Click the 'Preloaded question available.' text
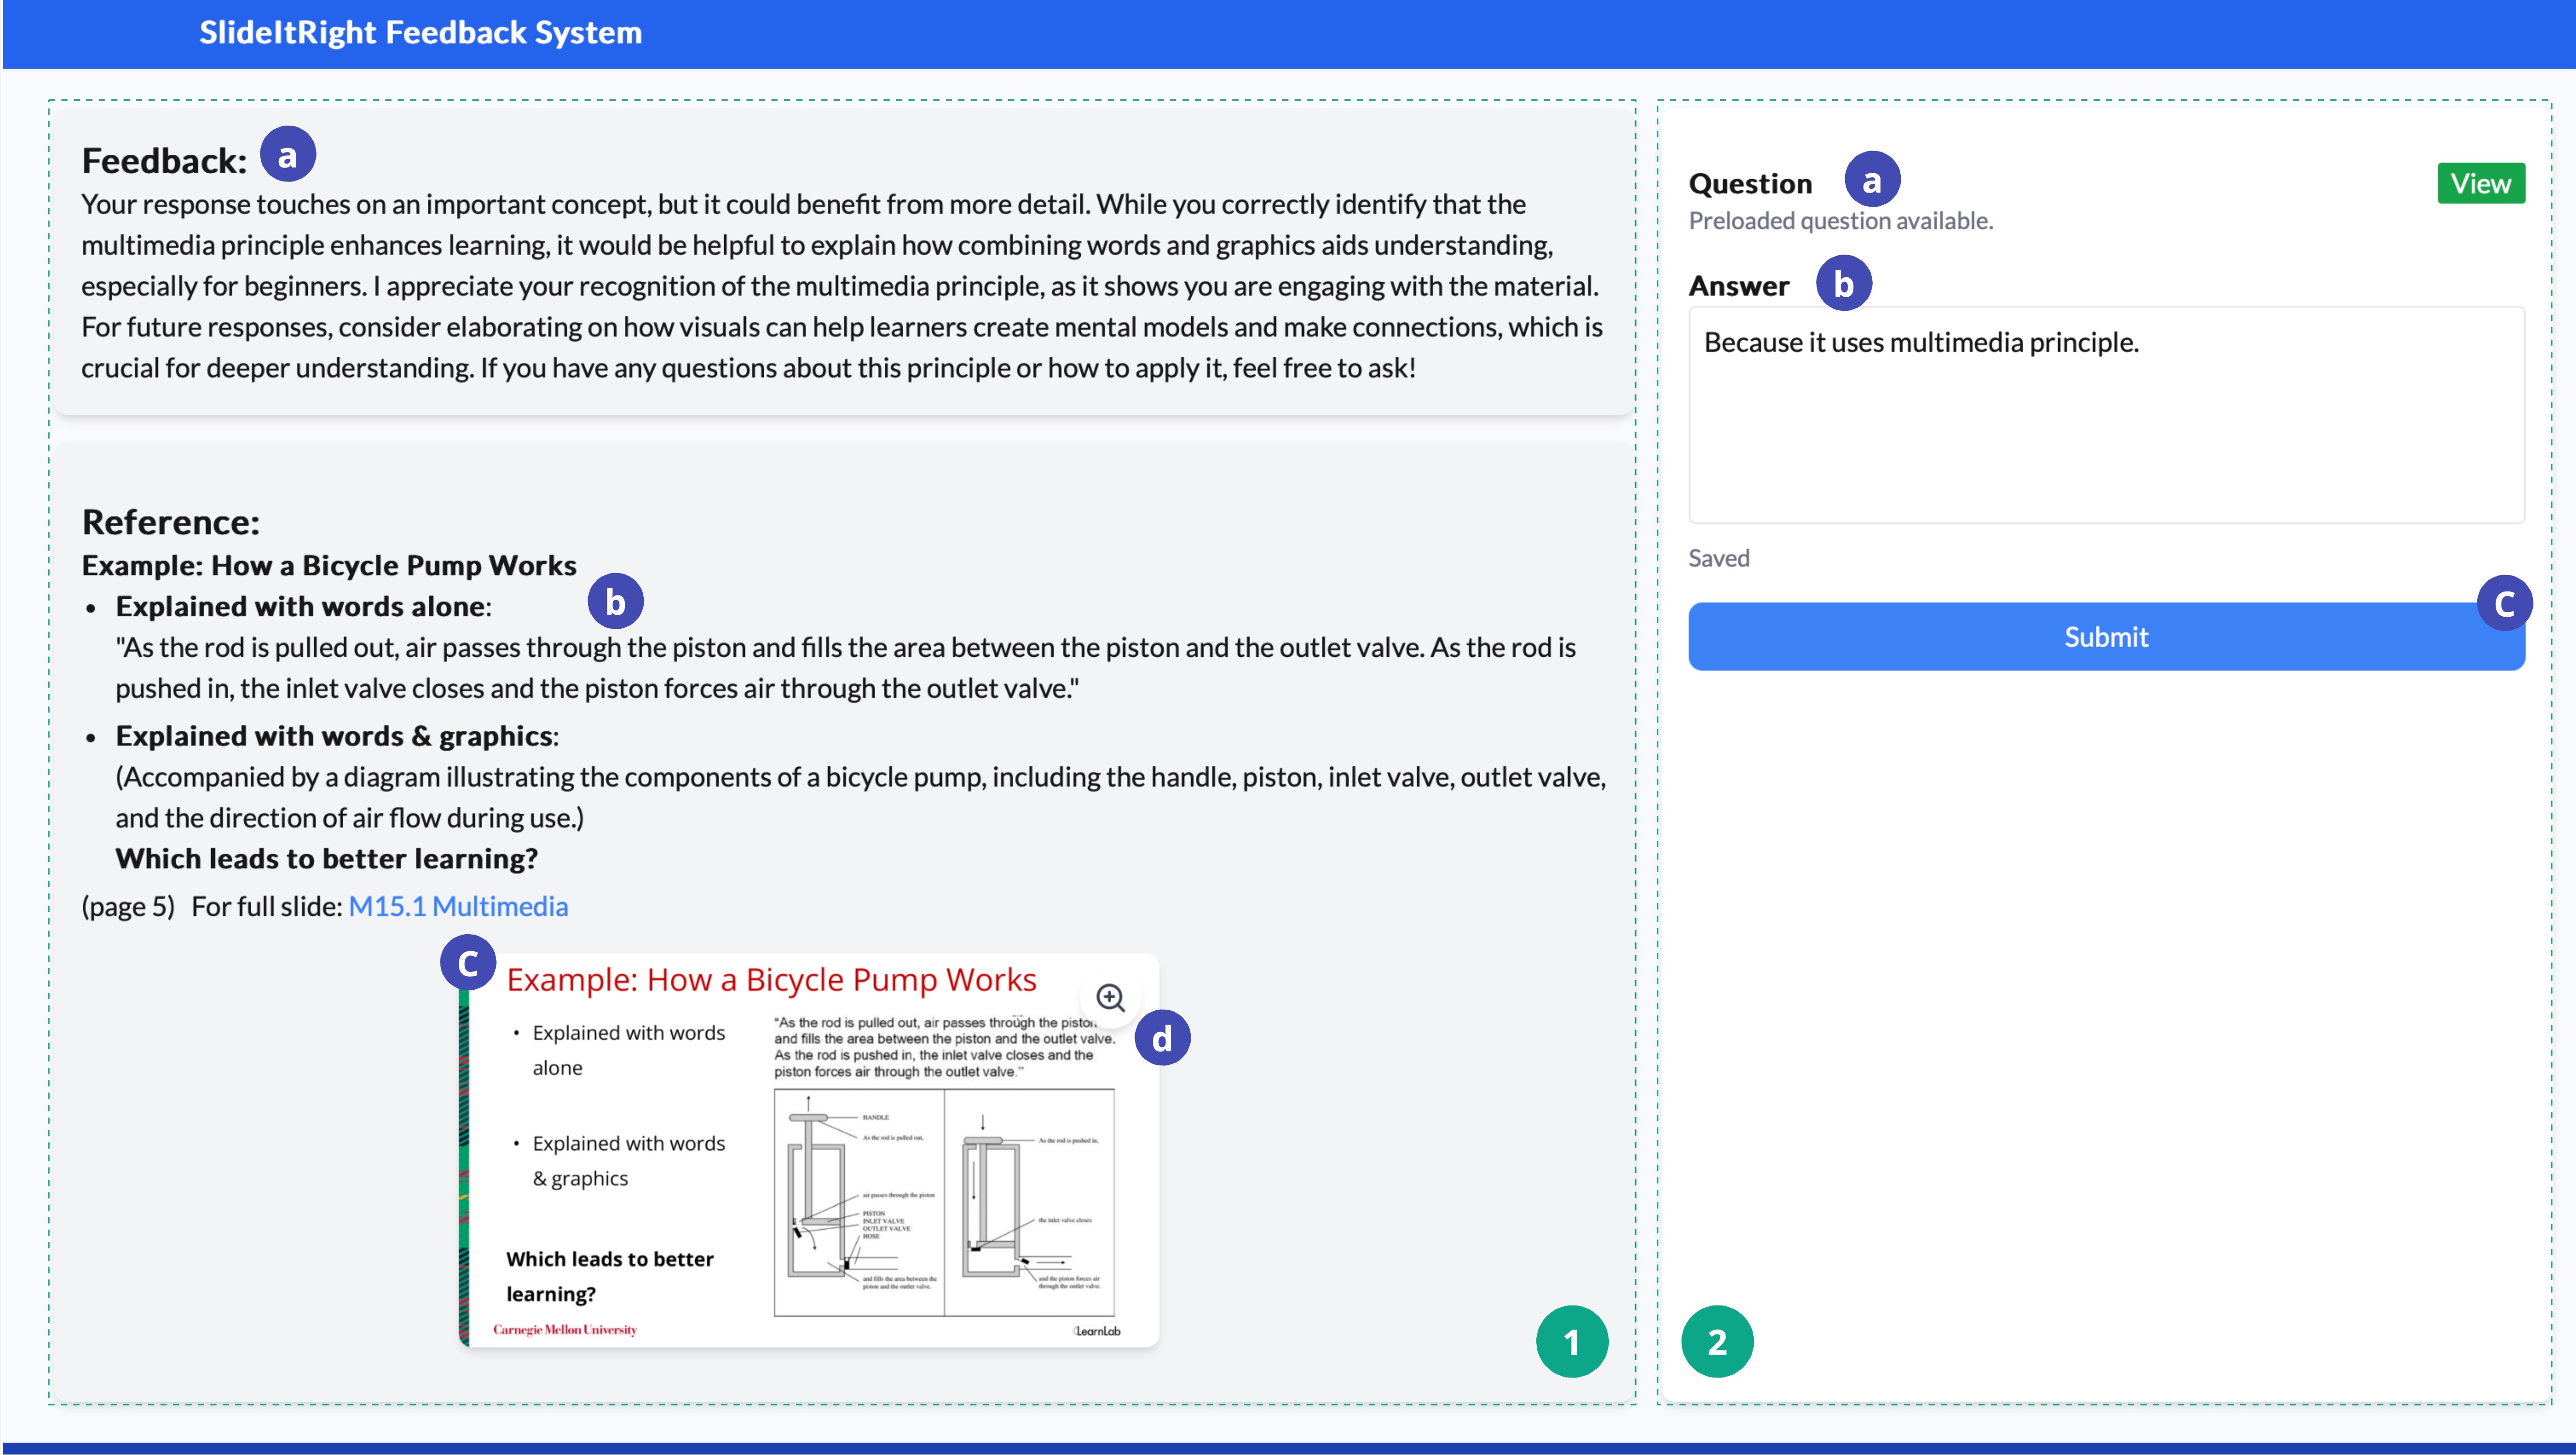The height and width of the screenshot is (1455, 2576). [1840, 221]
